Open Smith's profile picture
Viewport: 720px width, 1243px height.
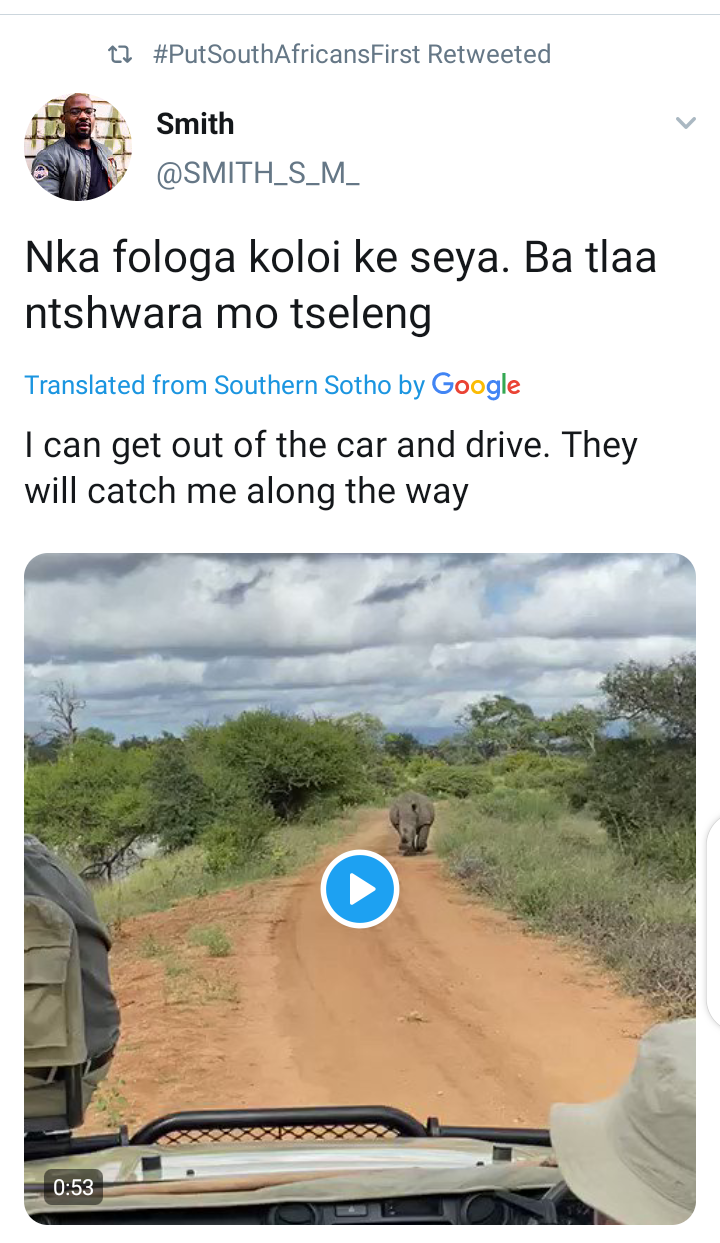(78, 147)
